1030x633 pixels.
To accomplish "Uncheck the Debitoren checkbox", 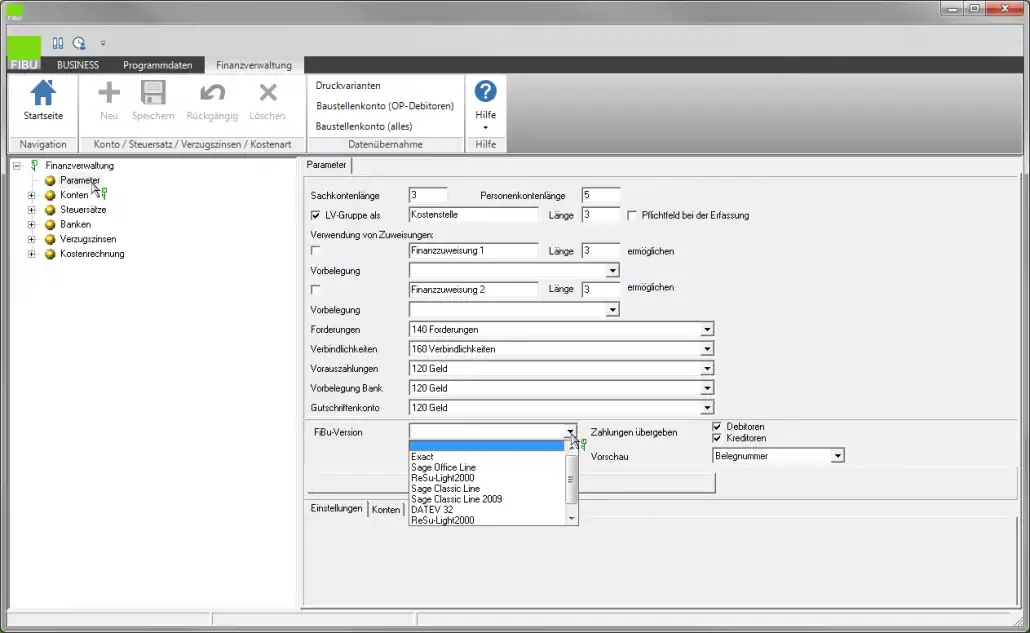I will coord(717,426).
